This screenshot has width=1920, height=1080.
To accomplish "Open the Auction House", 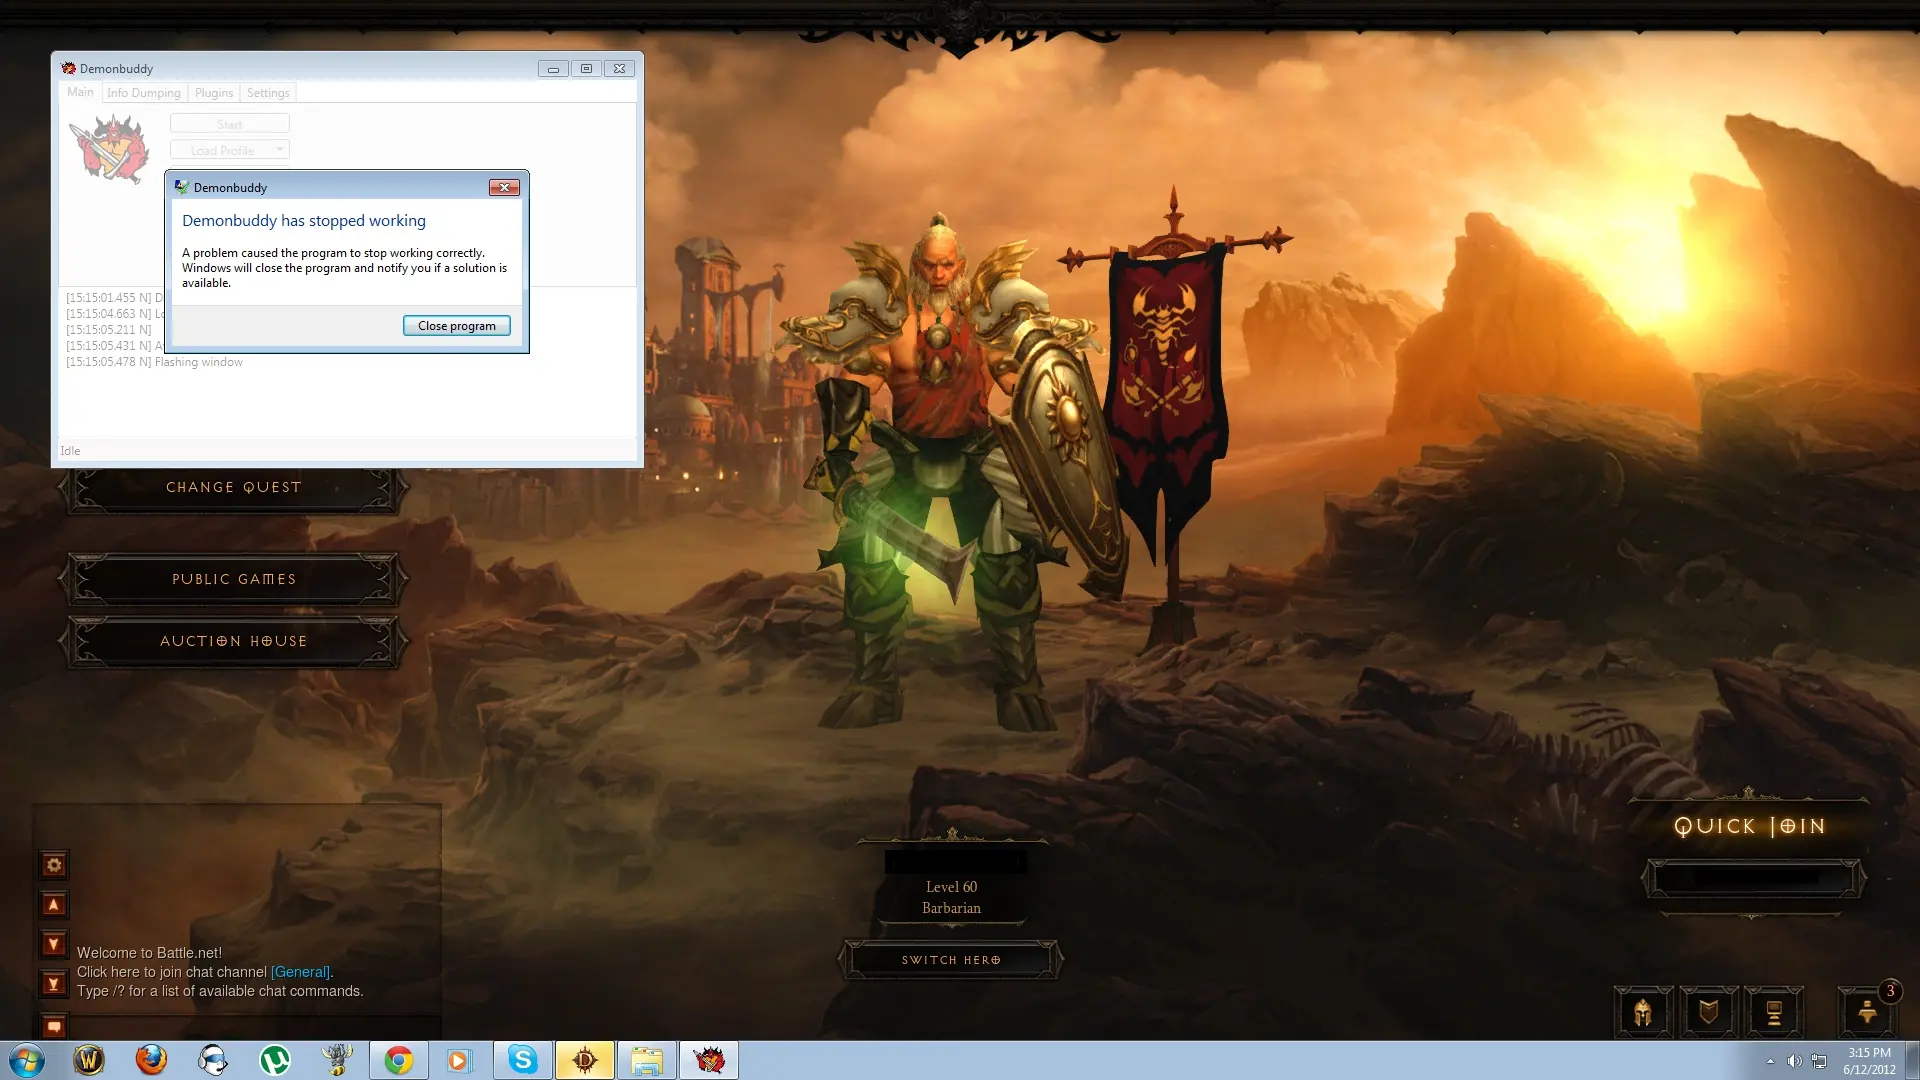I will (x=234, y=641).
